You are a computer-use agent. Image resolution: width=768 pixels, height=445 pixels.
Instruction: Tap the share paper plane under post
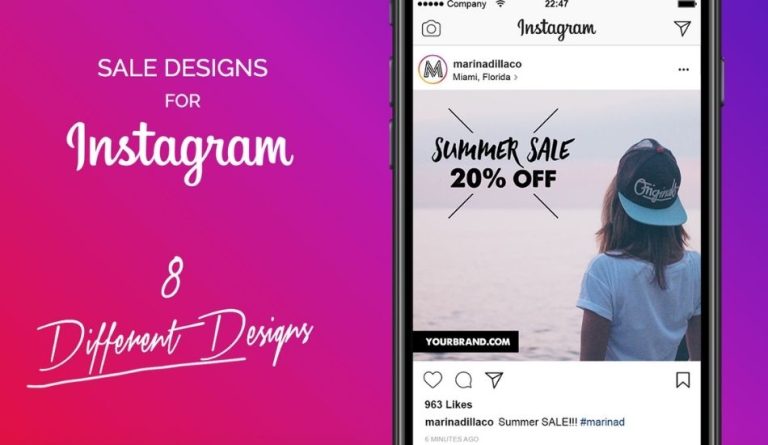point(494,379)
